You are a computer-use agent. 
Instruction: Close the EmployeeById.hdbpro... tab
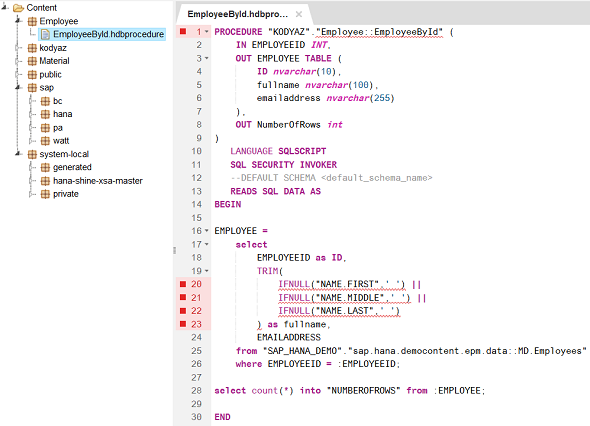(299, 14)
